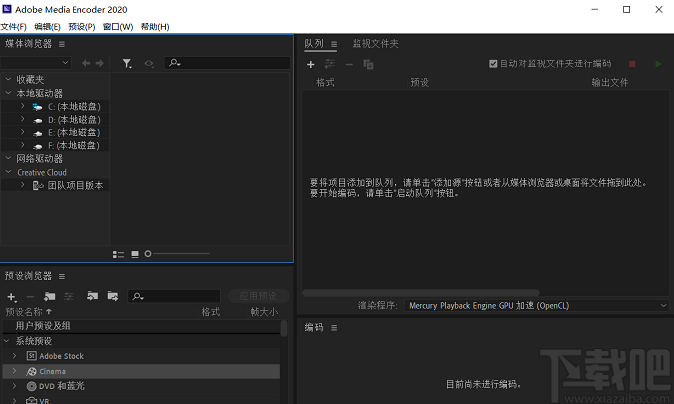Open the 渲染程序 Mercury Playback Engine dropdown
This screenshot has height=404, width=674.
click(x=536, y=306)
